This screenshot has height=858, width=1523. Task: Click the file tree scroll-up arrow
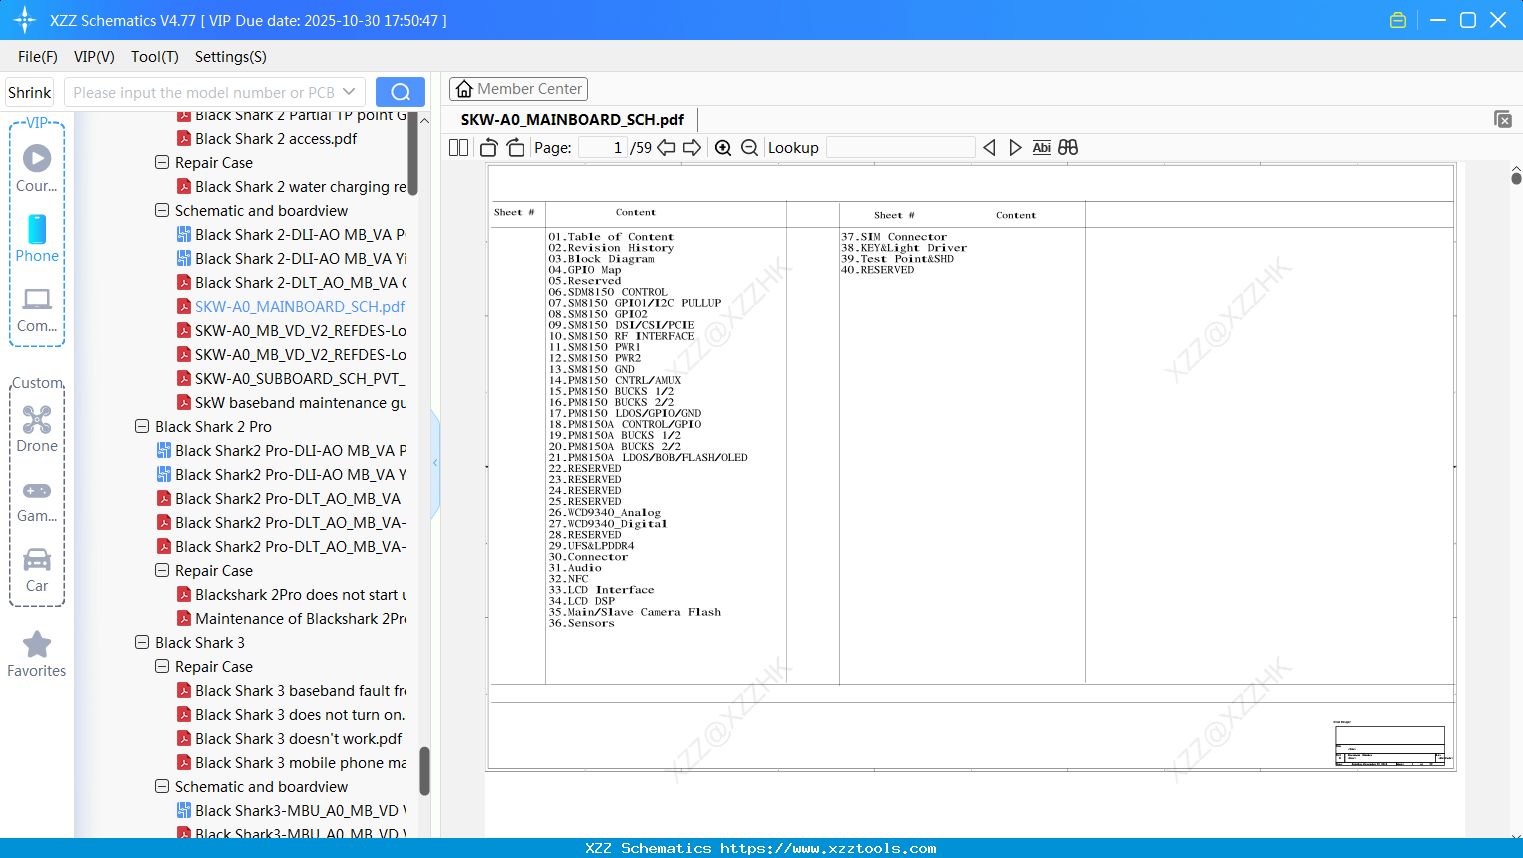point(424,120)
